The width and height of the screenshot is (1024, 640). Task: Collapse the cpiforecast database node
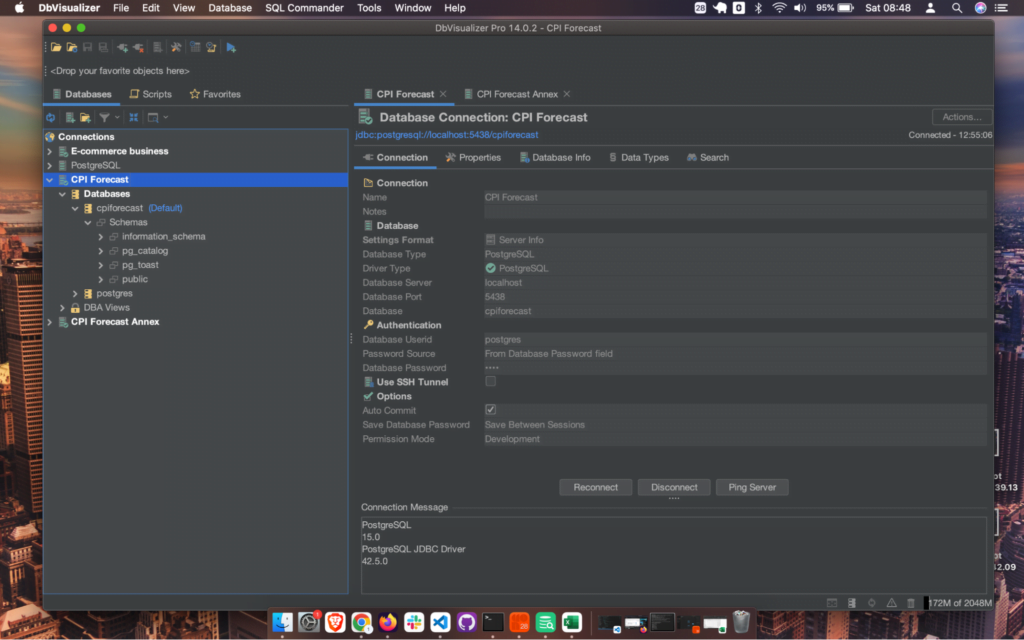pyautogui.click(x=75, y=208)
